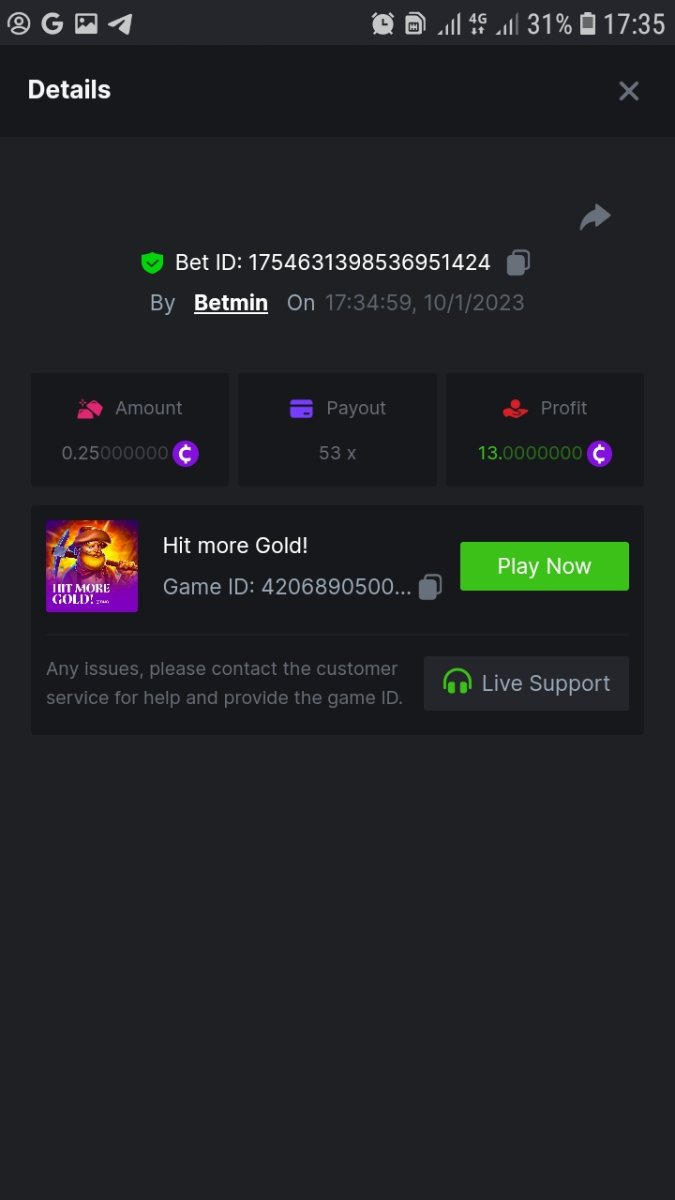Viewport: 675px width, 1200px height.
Task: Close the Details panel with X
Action: click(x=628, y=91)
